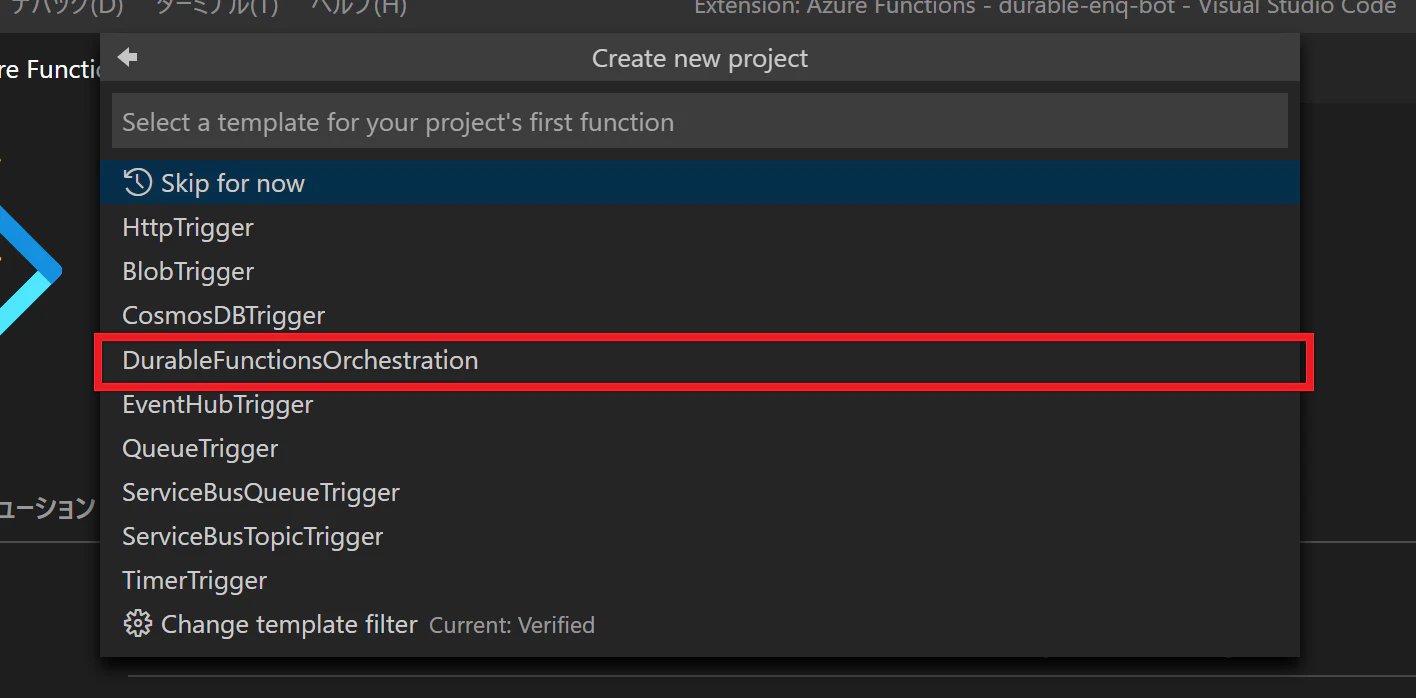The image size is (1416, 698).
Task: Click Skip for now option
Action: (700, 183)
